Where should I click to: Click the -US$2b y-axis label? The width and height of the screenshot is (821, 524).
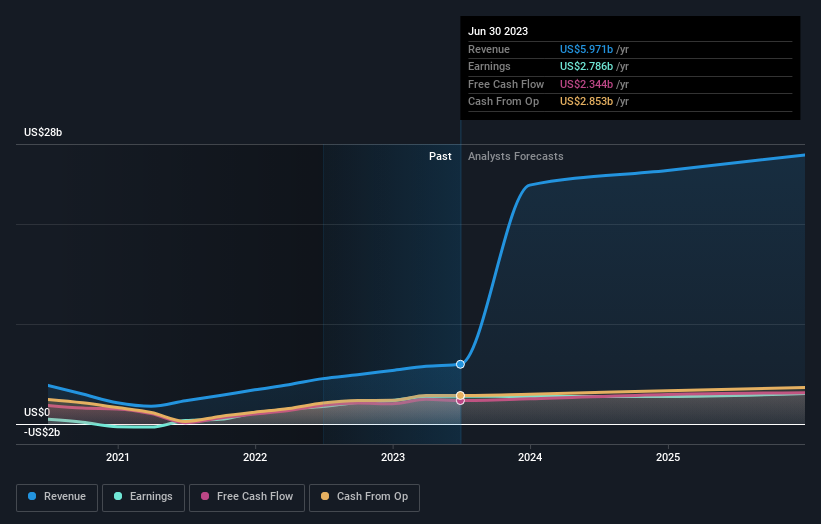click(42, 432)
